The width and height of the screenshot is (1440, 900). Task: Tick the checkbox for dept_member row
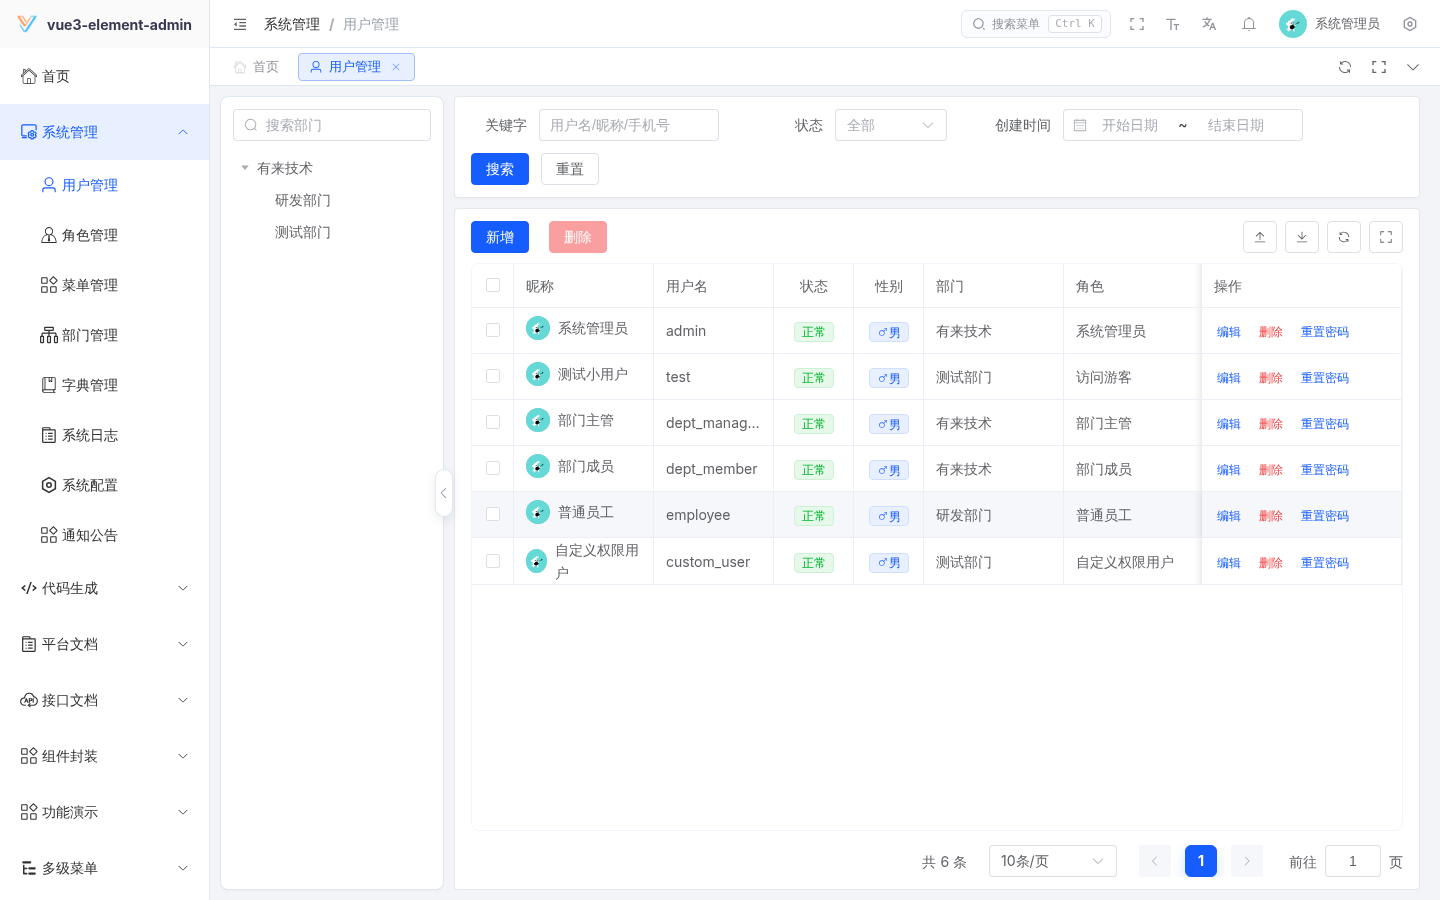493,468
